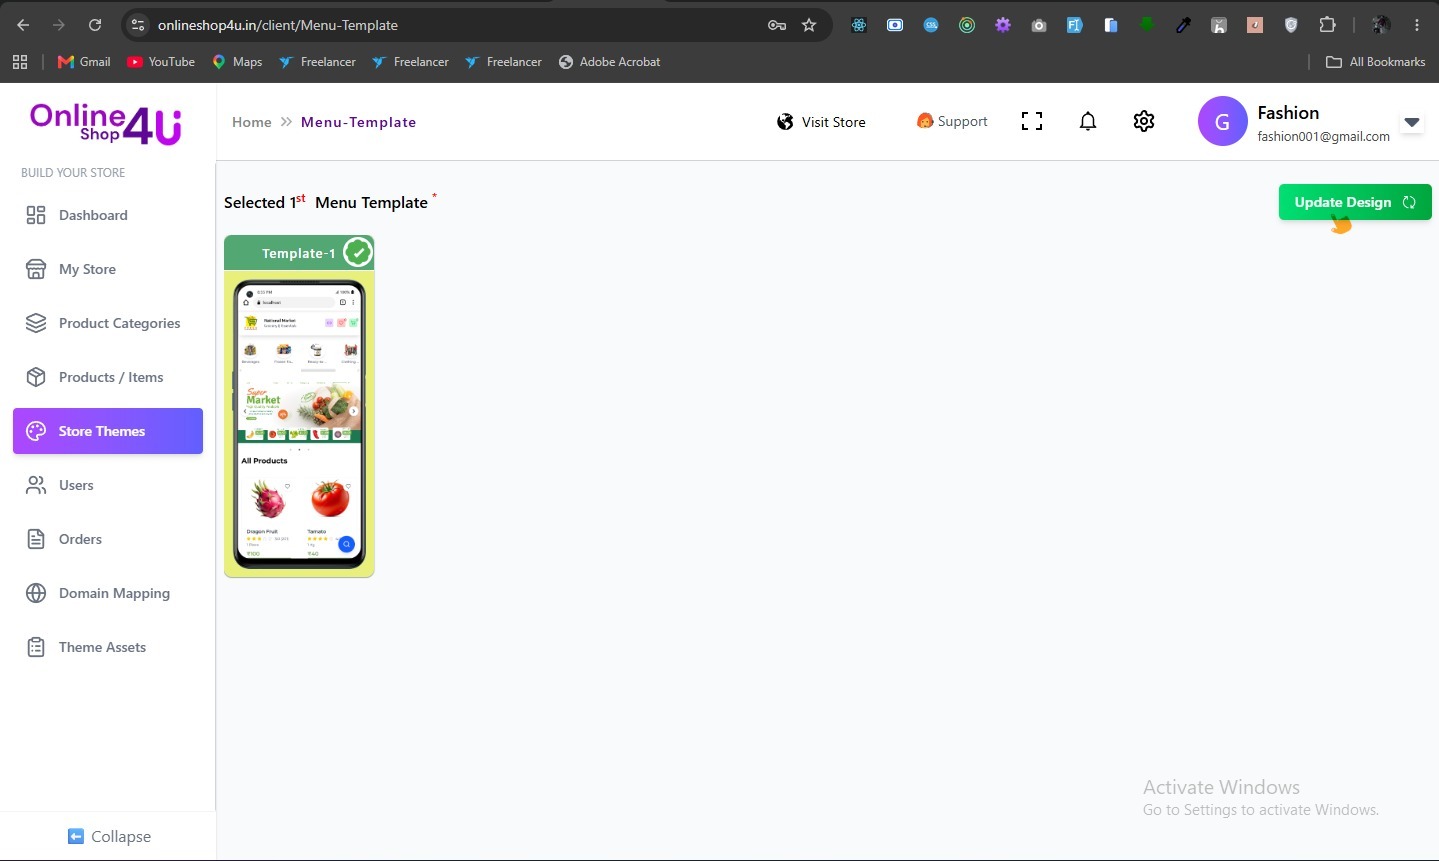Image resolution: width=1439 pixels, height=861 pixels.
Task: Click Menu-Template breadcrumb
Action: [359, 122]
